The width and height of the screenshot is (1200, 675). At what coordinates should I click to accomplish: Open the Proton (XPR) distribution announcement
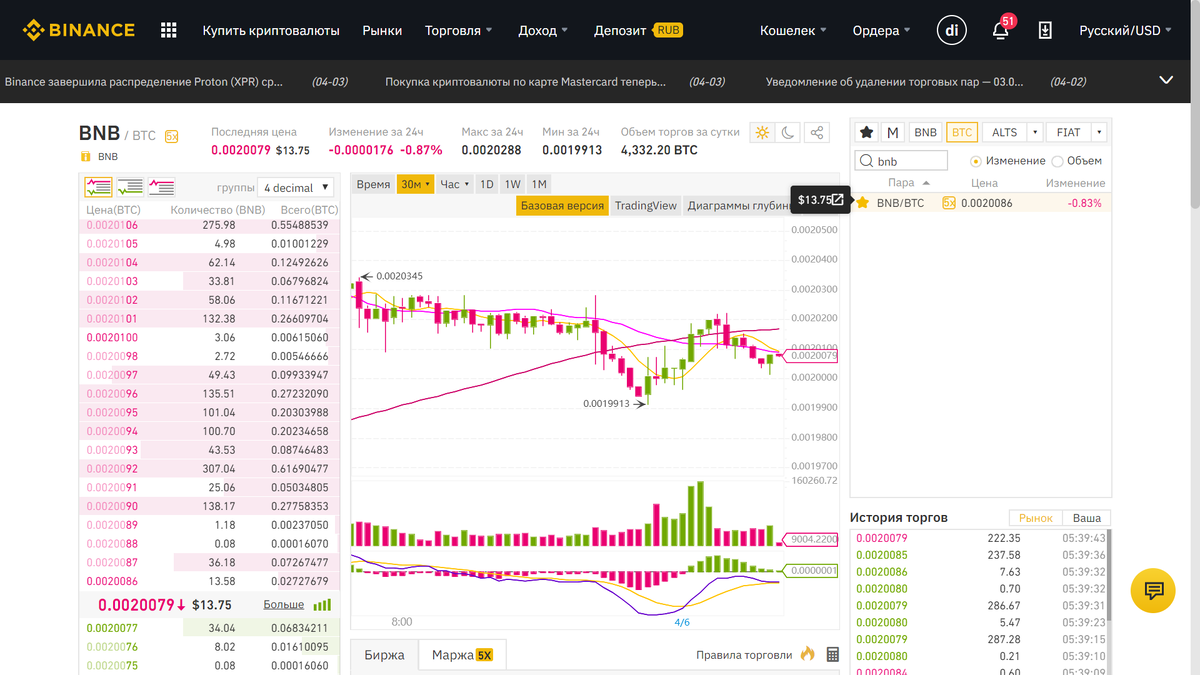(144, 81)
